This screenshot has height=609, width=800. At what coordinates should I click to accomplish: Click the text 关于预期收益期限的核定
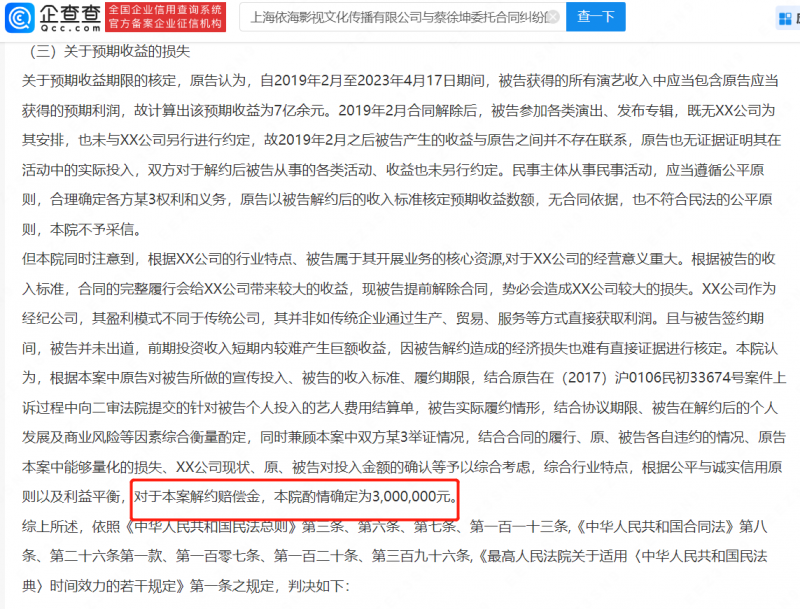tap(99, 80)
